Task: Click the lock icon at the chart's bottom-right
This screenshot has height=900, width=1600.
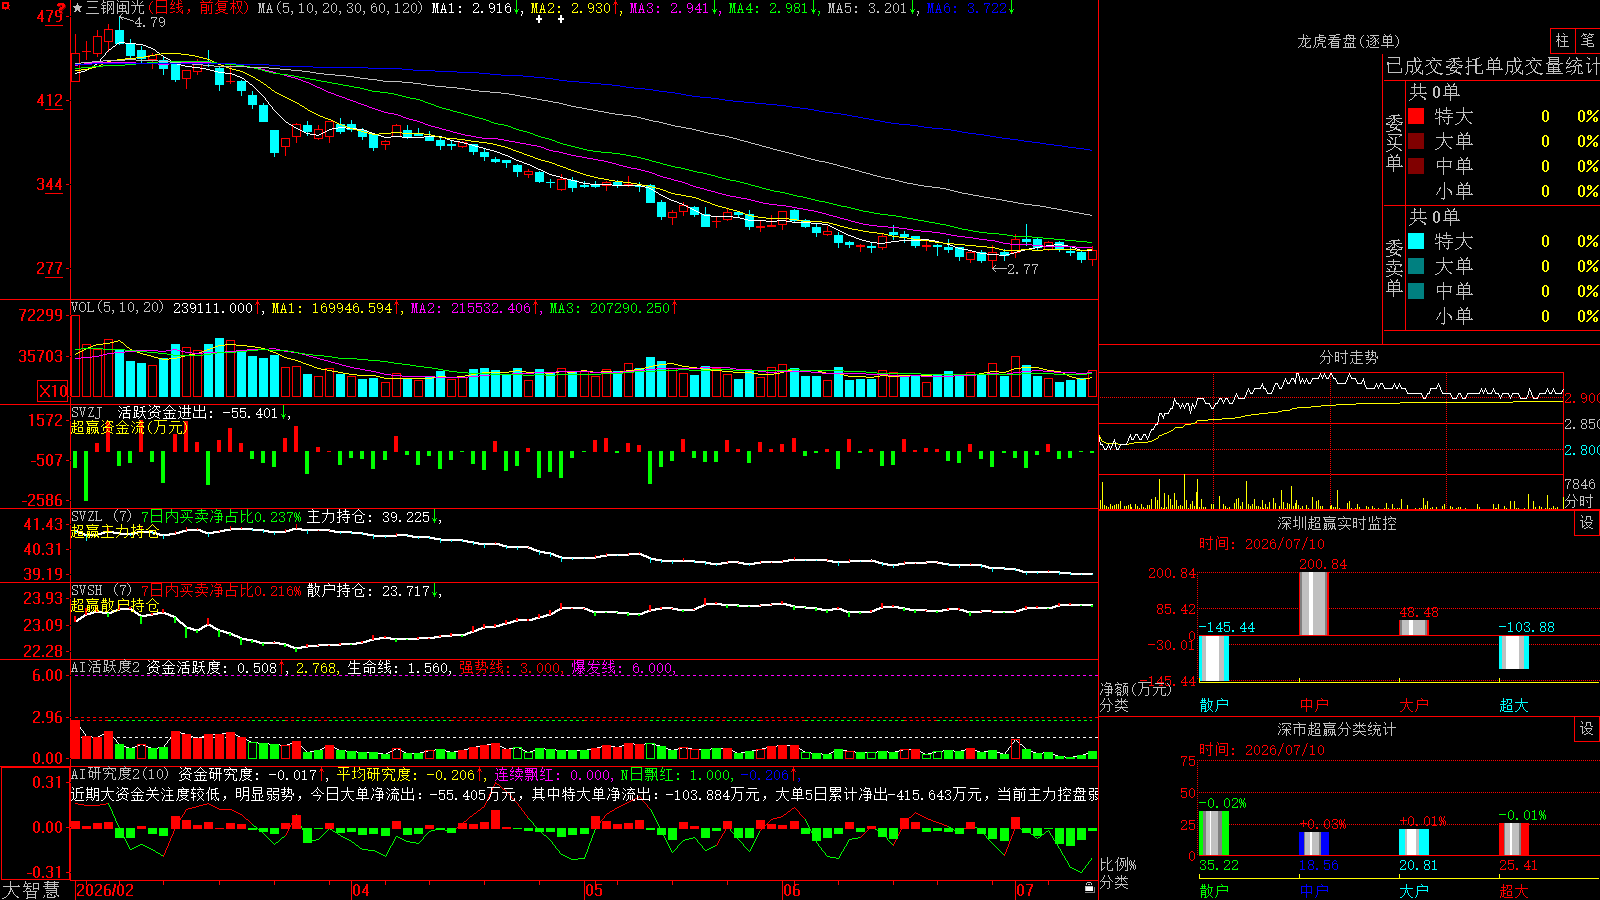Action: (x=1089, y=887)
